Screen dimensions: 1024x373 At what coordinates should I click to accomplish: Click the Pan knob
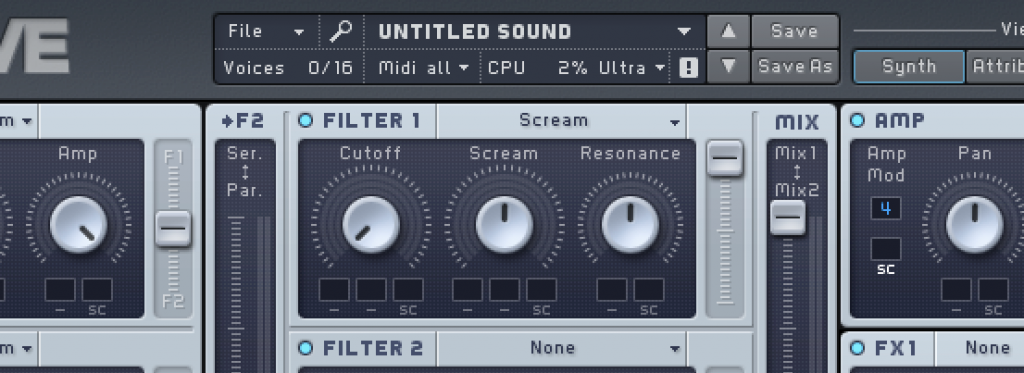974,225
